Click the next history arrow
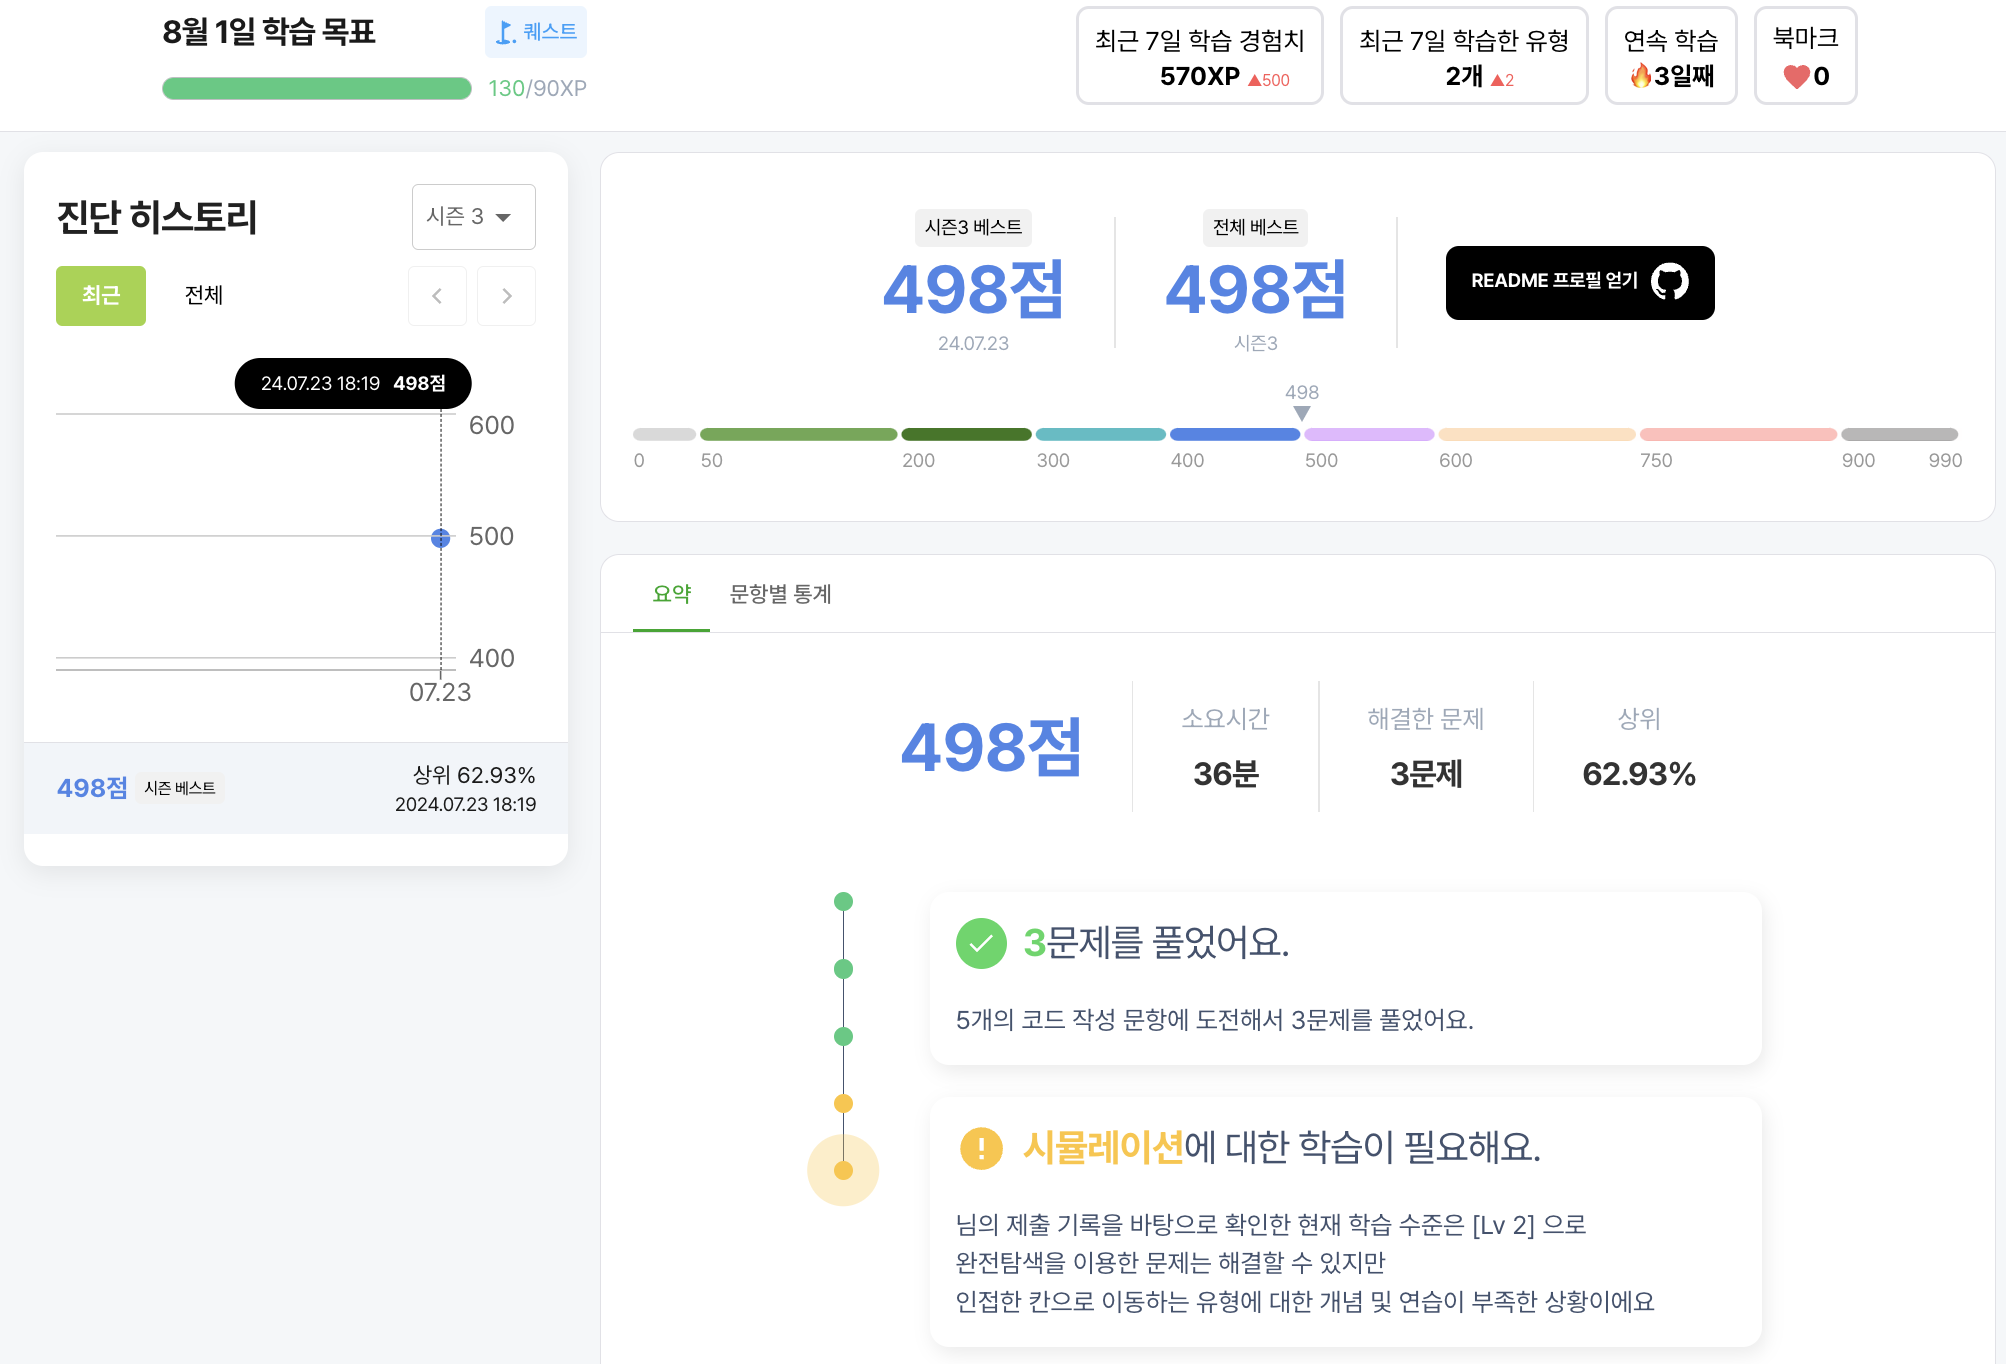Viewport: 2006px width, 1364px height. coord(506,296)
